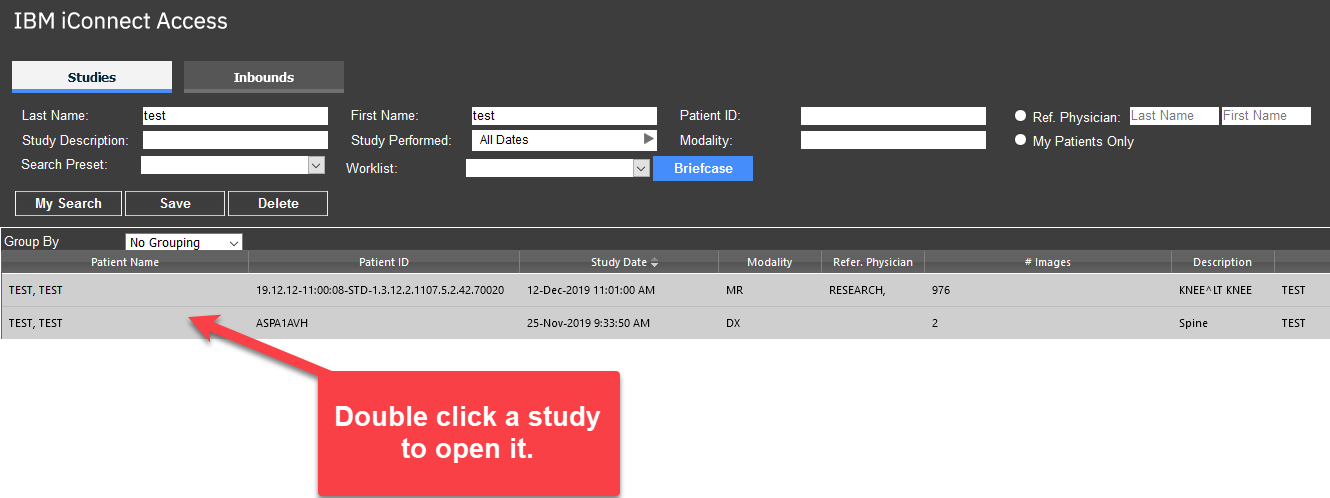Select the TEST, TEST study dated 12-Dec-2019

[x=665, y=290]
